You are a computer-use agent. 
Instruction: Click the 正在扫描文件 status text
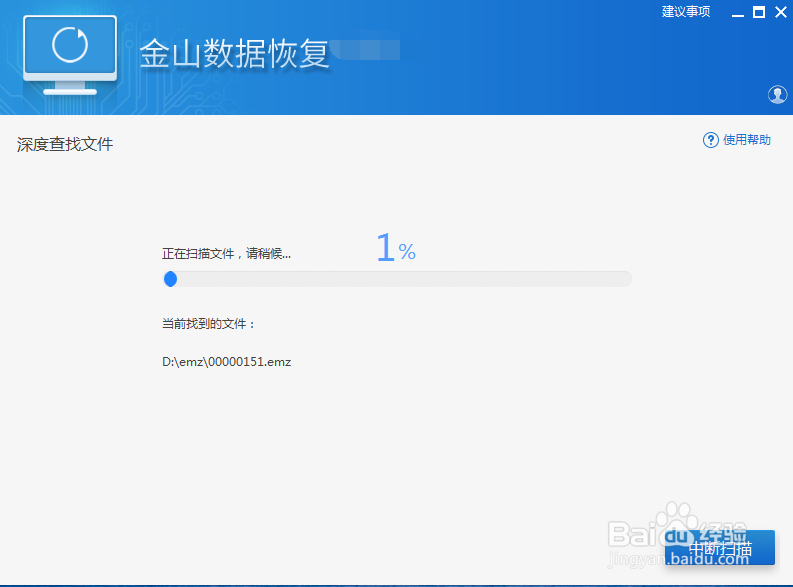point(226,254)
